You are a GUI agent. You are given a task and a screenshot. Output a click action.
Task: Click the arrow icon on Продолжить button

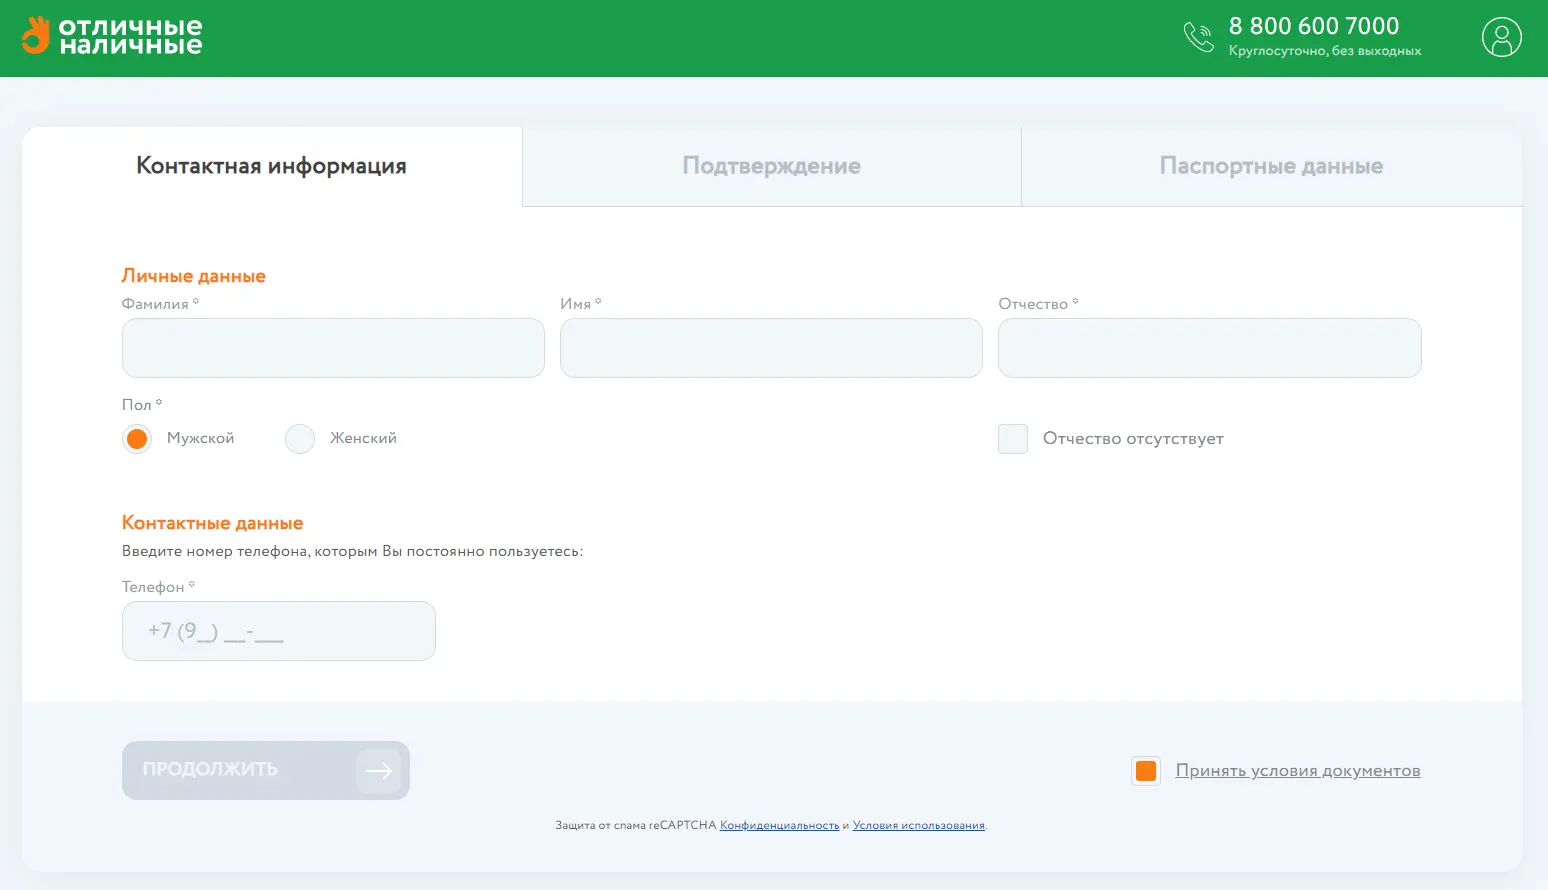pyautogui.click(x=379, y=771)
